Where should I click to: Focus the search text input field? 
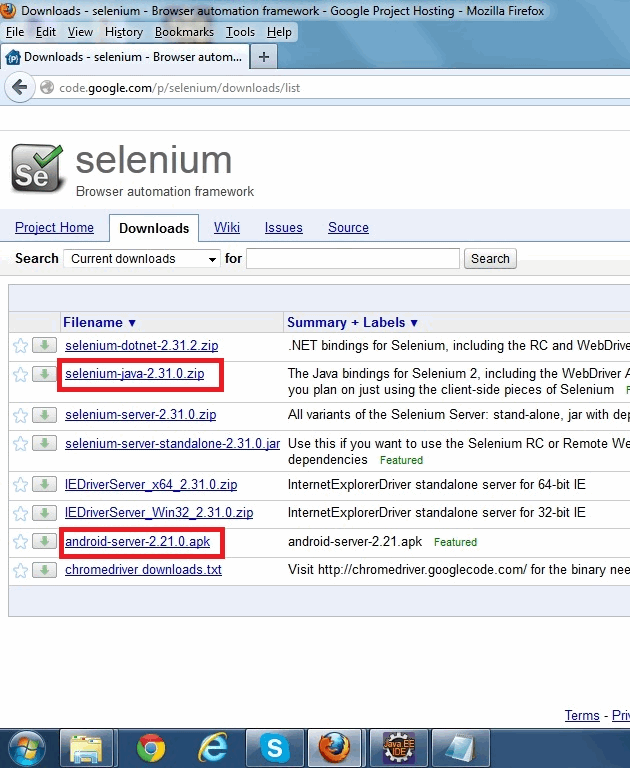353,259
